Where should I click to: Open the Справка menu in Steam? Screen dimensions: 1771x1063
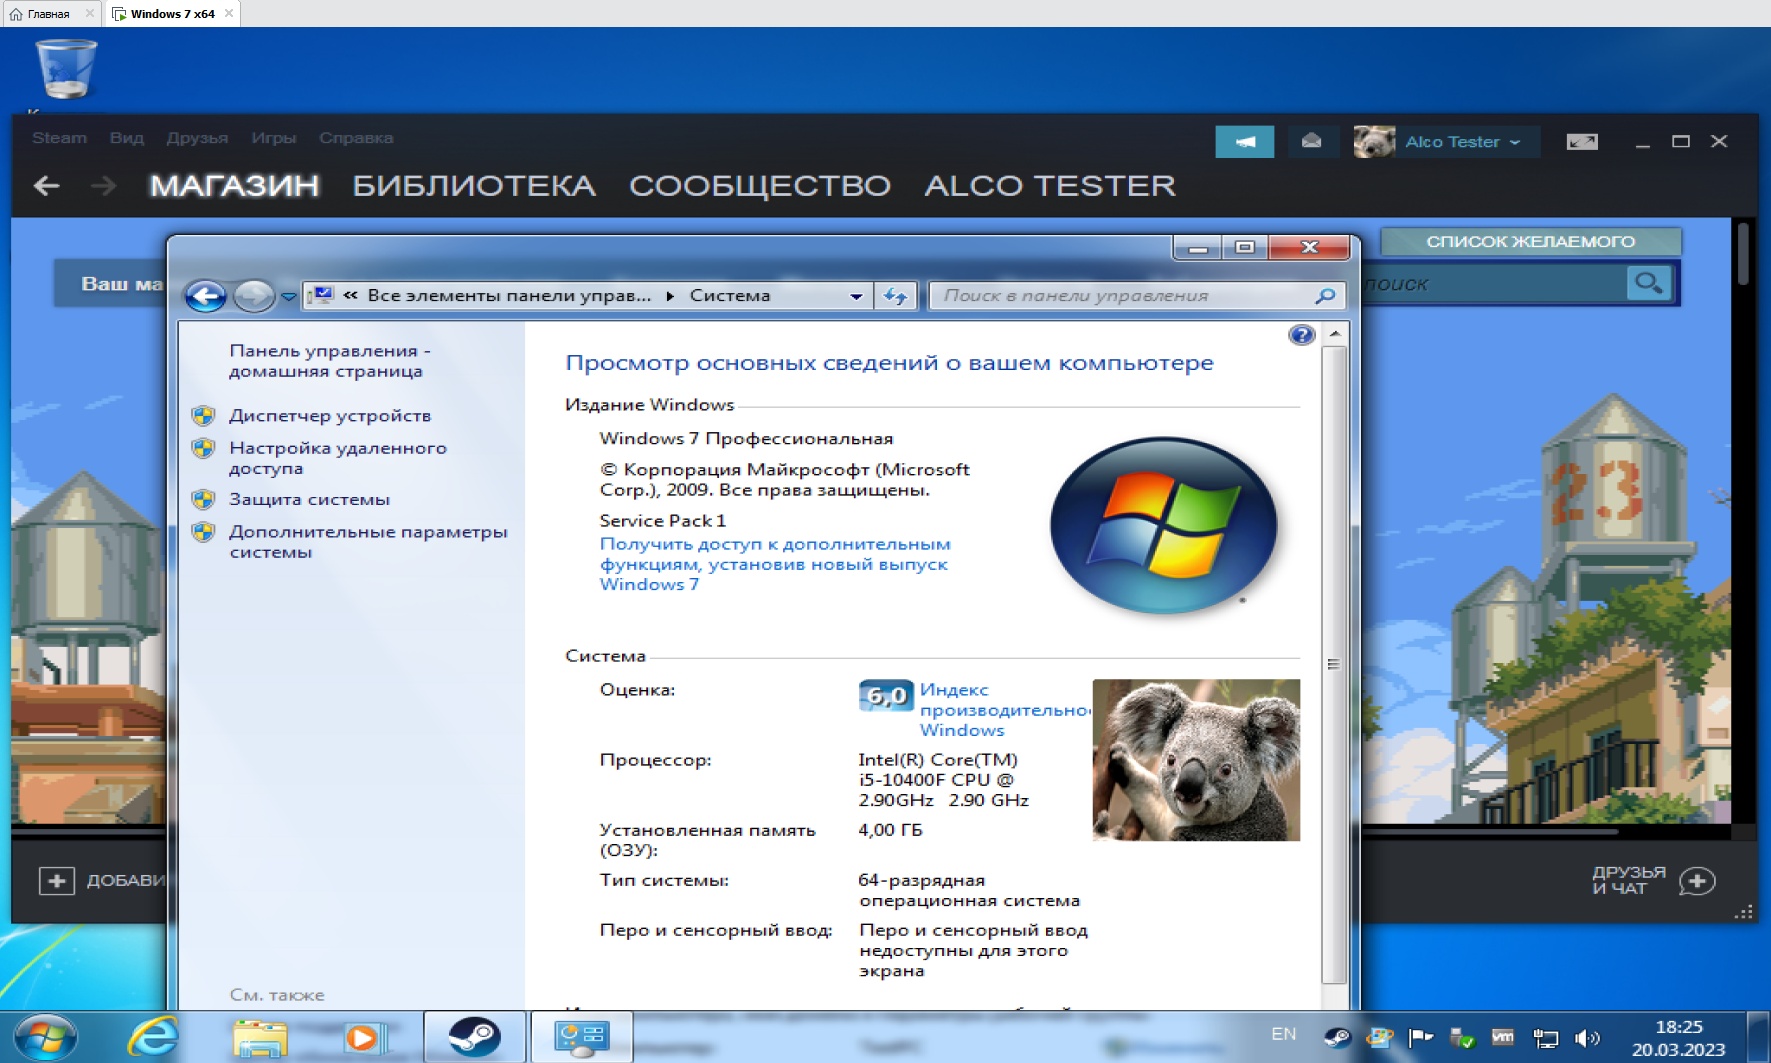point(356,138)
